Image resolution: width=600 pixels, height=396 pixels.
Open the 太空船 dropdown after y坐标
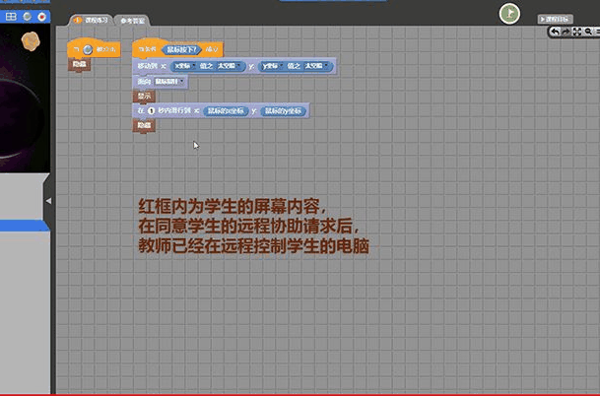coord(316,66)
